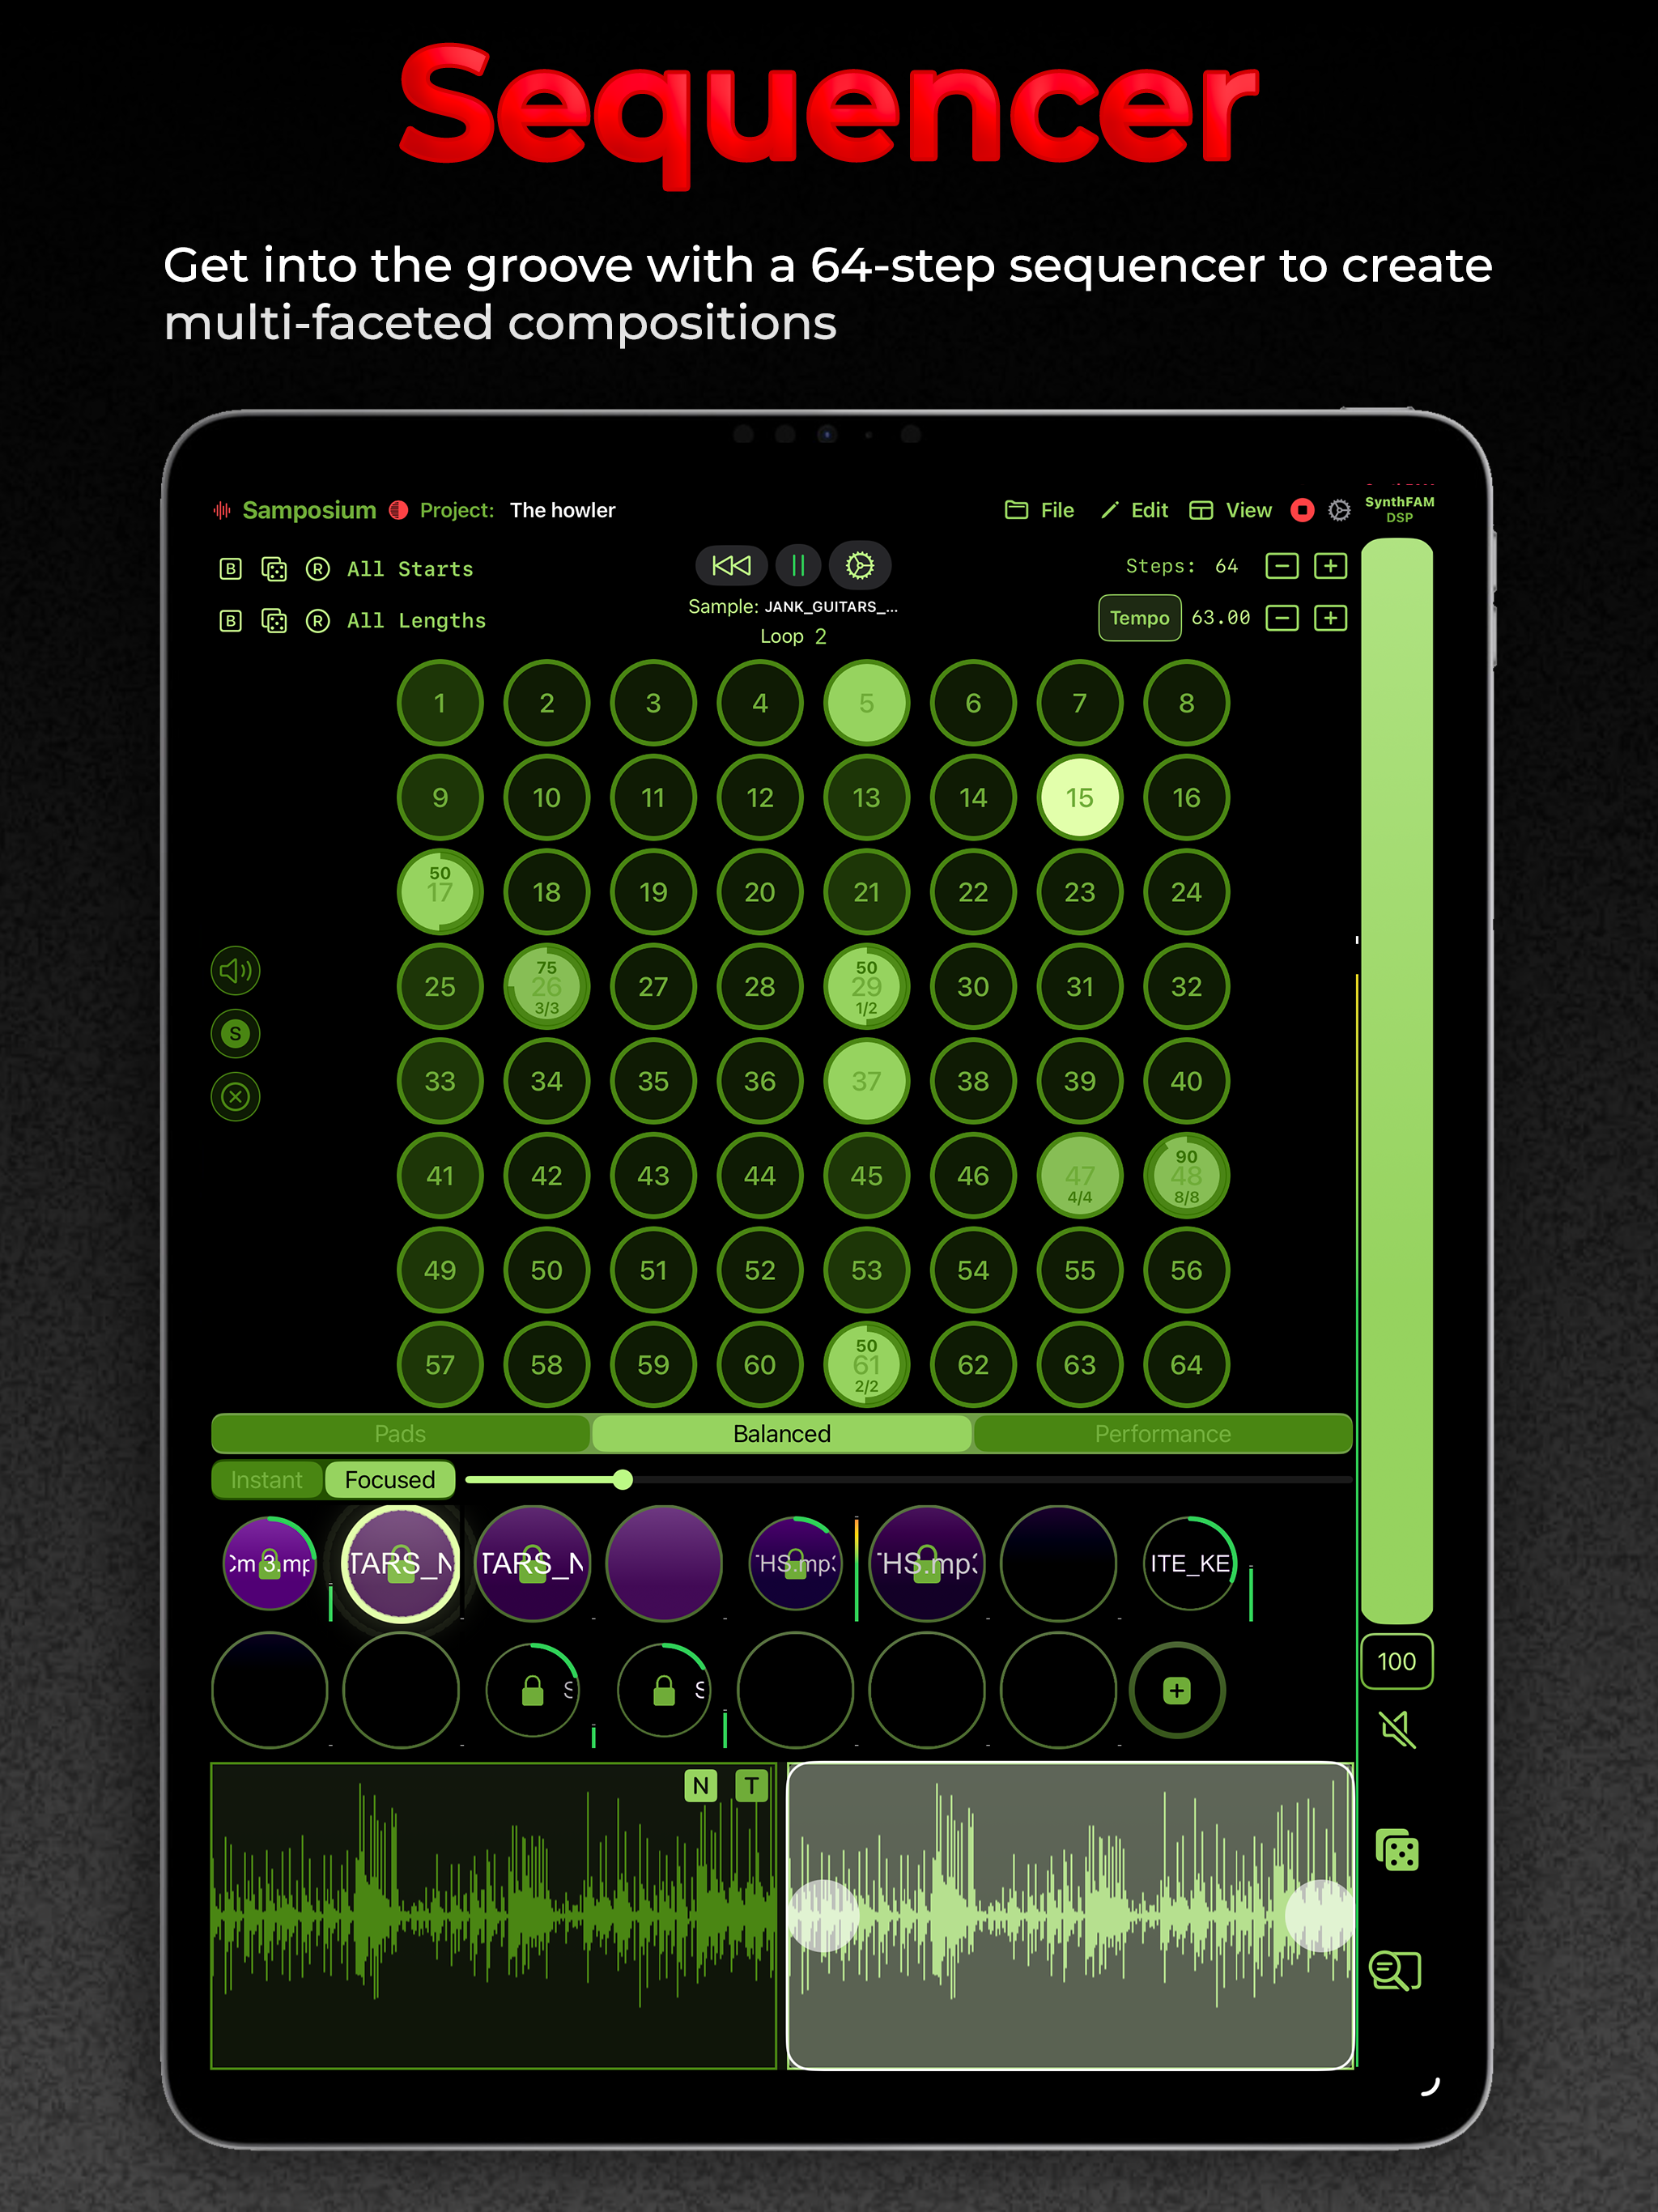Viewport: 1658px width, 2212px height.
Task: Select the Focused mode
Action: (390, 1480)
